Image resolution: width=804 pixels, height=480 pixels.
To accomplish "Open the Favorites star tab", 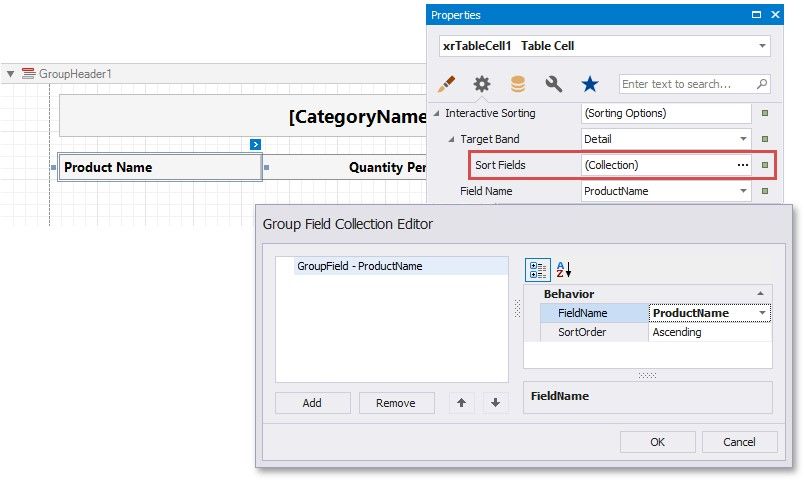I will point(590,84).
